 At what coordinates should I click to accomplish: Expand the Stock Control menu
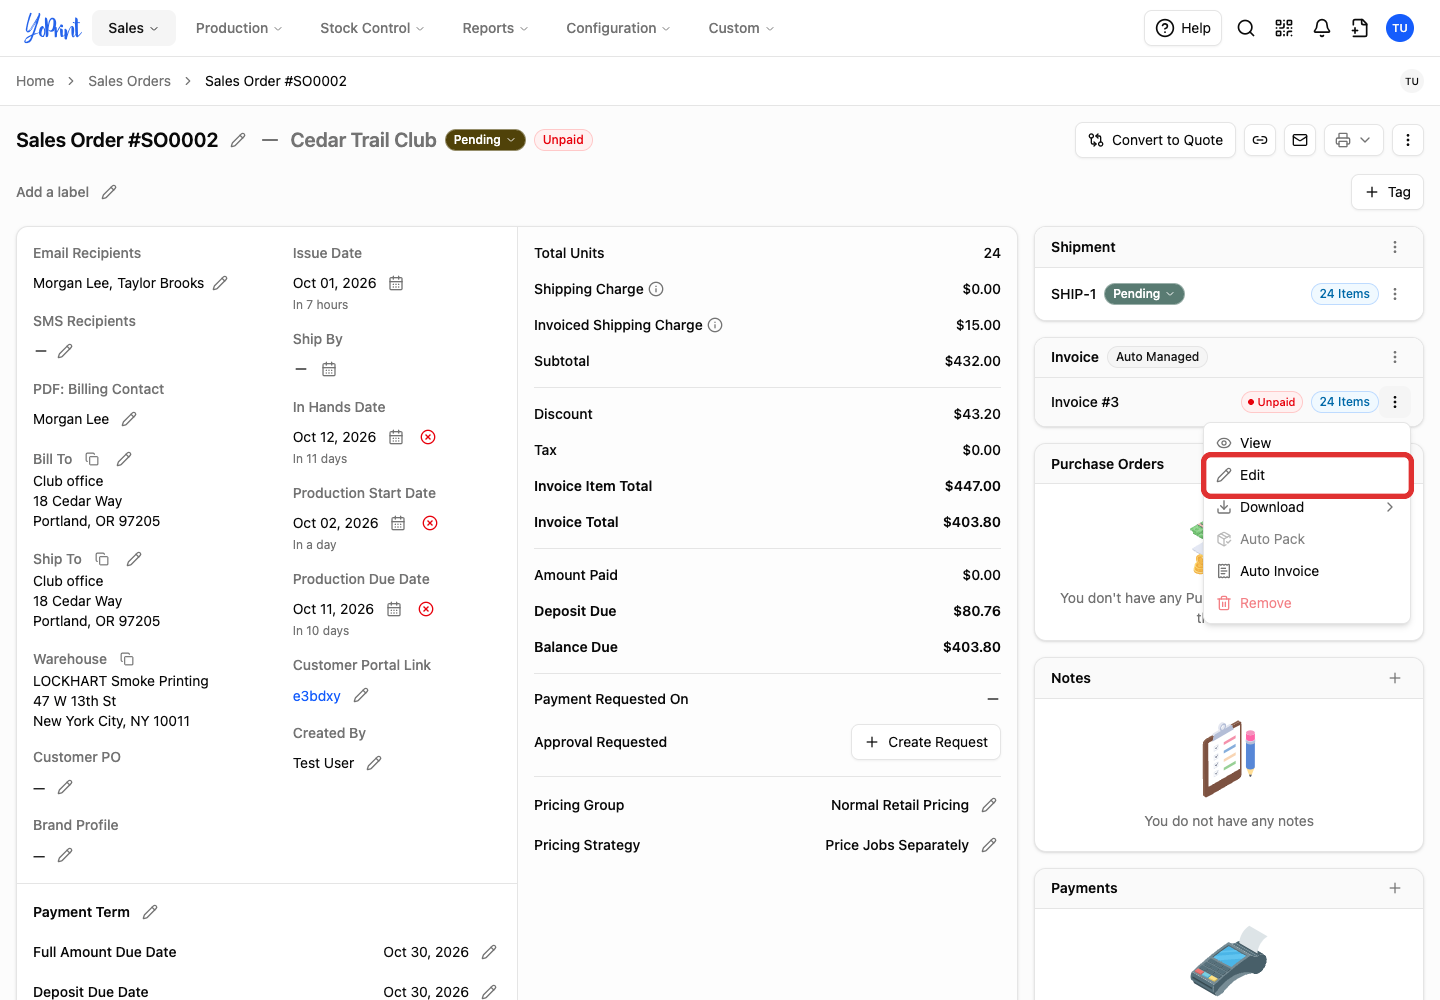pos(372,28)
